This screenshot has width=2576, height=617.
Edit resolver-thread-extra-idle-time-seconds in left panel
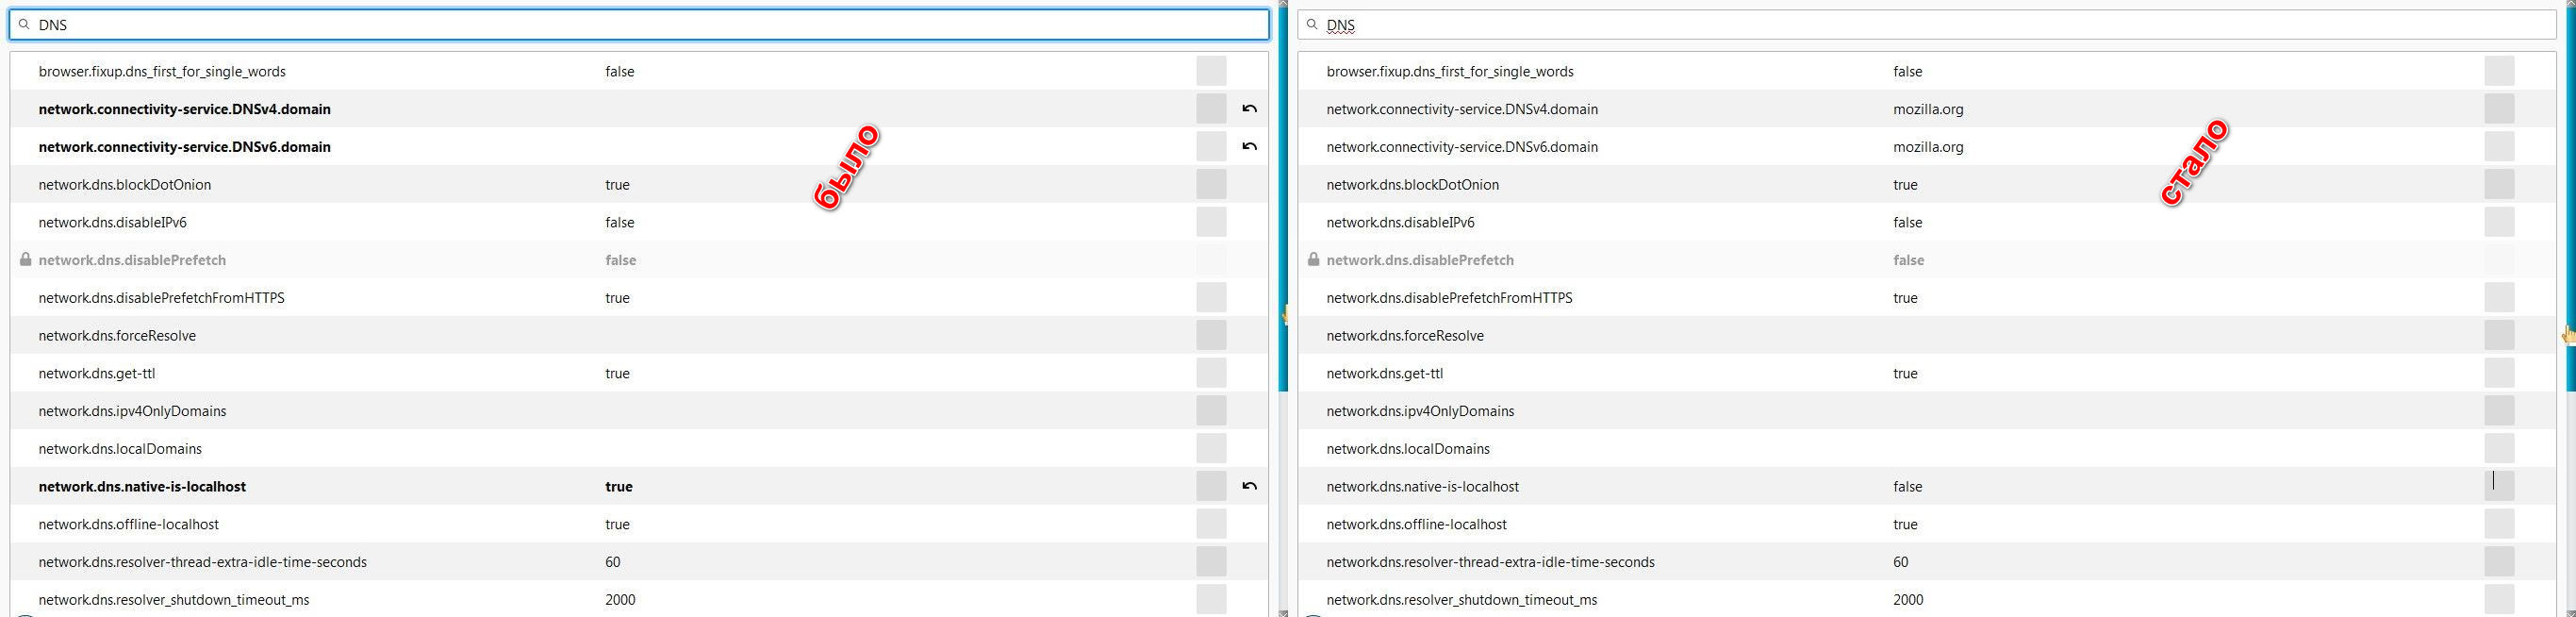pos(1211,562)
